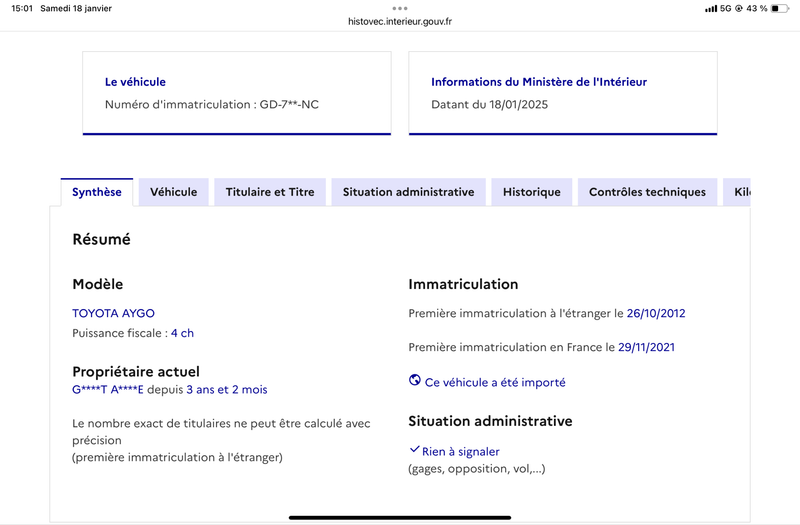Image resolution: width=800 pixels, height=525 pixels.
Task: Tap the histovec.interieur.gouv.fr address bar
Action: [400, 21]
